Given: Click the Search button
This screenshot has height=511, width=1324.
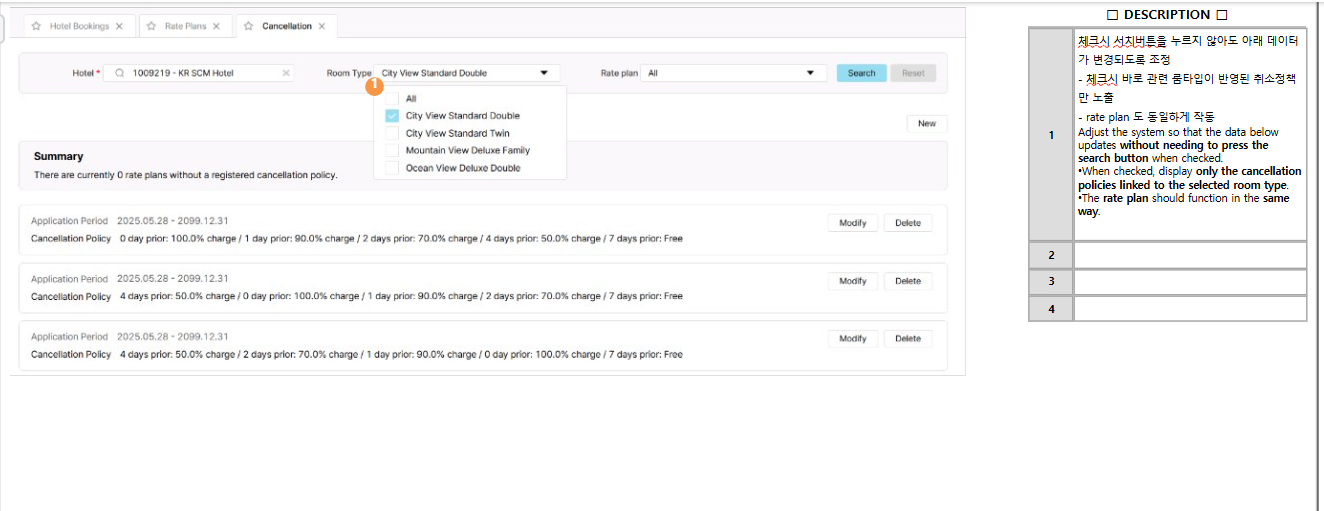Looking at the screenshot, I should (861, 73).
